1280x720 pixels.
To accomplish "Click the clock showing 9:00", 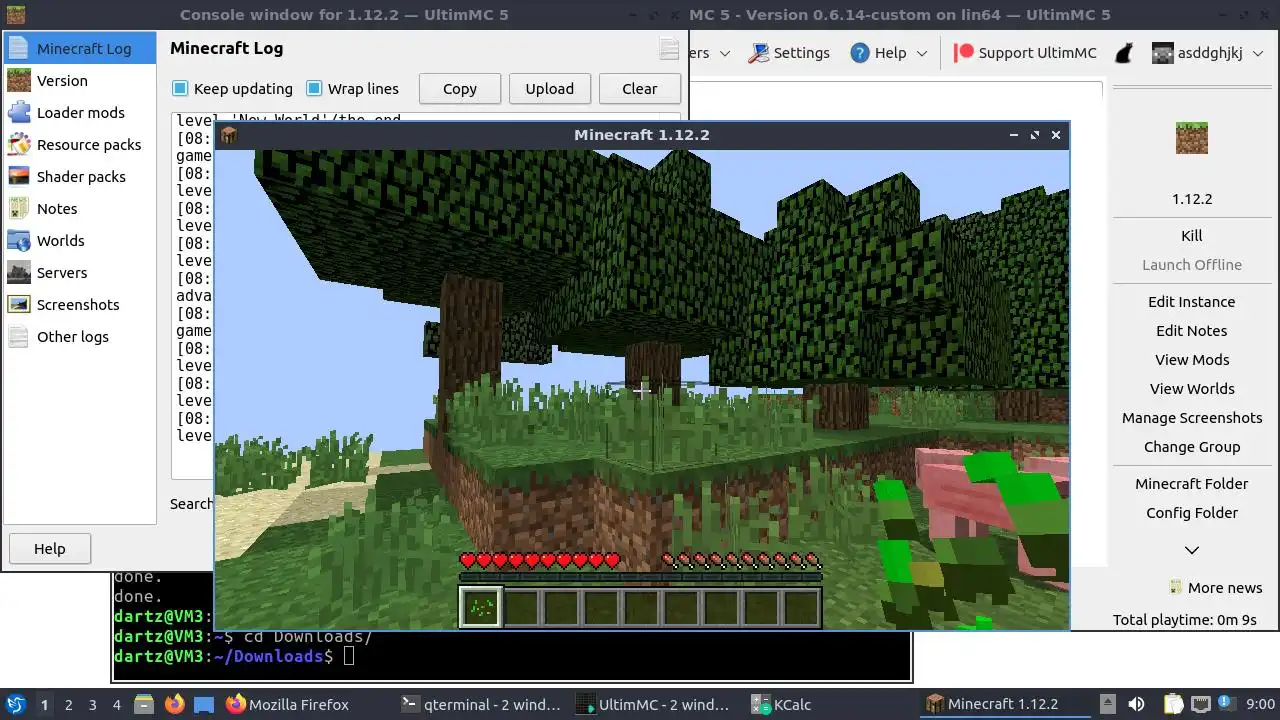I will [x=1261, y=705].
